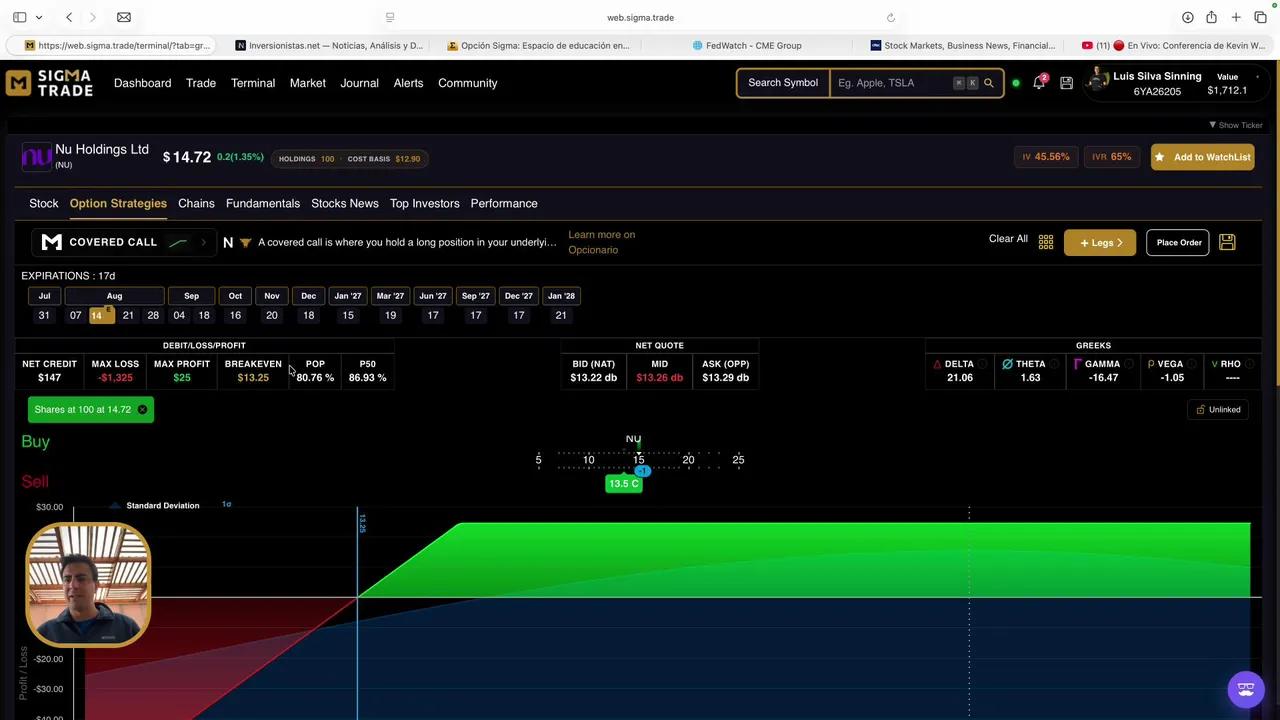Open the Safari sidebar dropdown chevron
The image size is (1280, 720).
[39, 17]
